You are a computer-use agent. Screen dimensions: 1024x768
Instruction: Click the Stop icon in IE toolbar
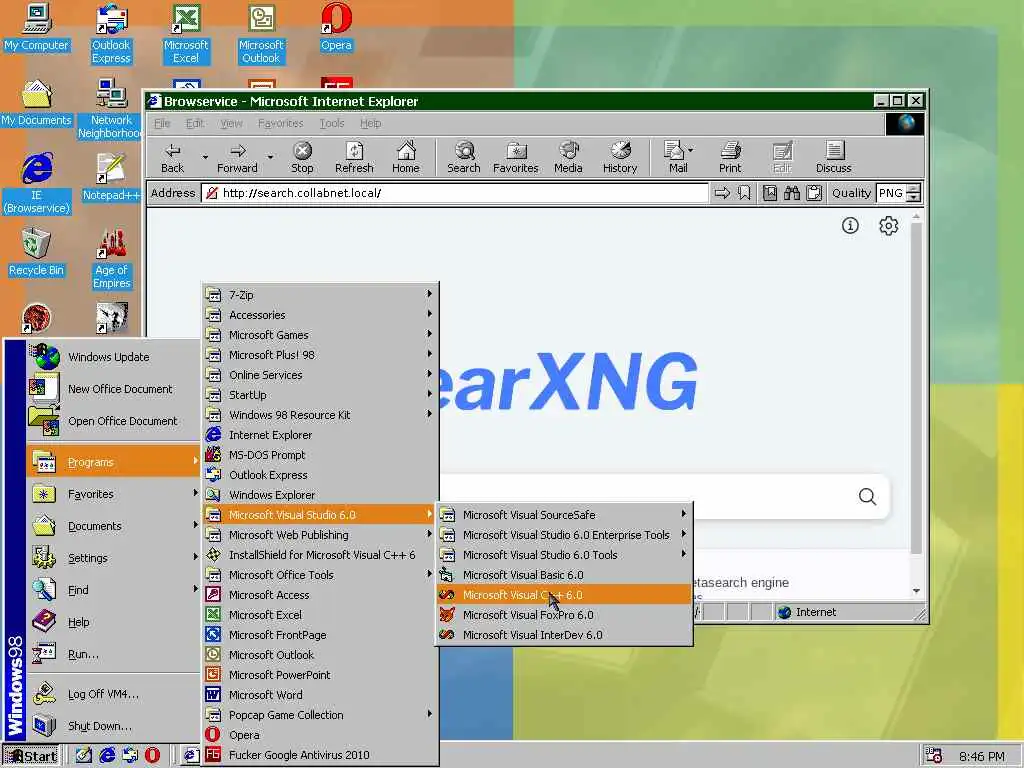tap(302, 158)
